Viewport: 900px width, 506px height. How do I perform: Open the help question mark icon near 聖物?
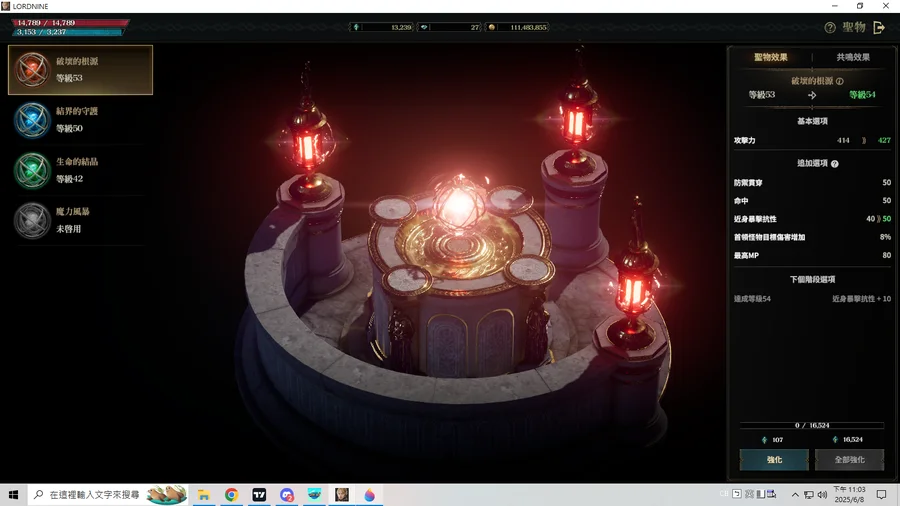click(x=830, y=28)
